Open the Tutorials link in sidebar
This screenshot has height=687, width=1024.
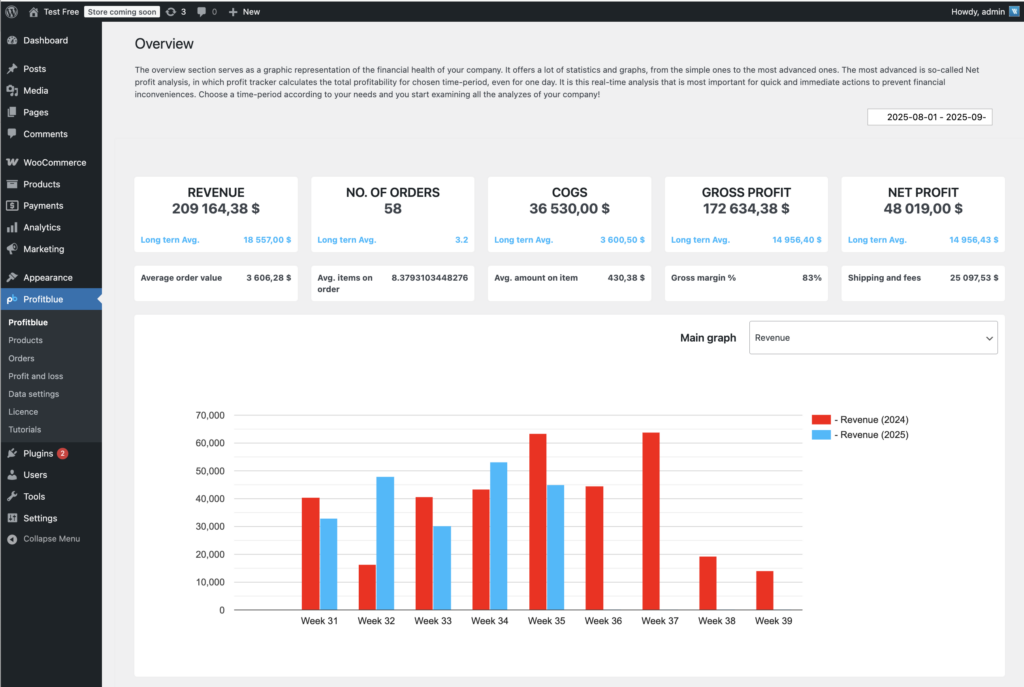pyautogui.click(x=25, y=429)
